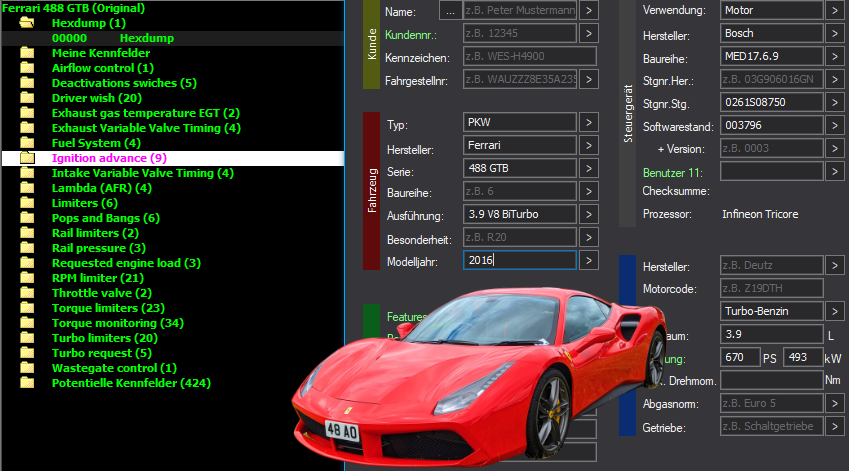Open the Softwarestand 003796 arrow button

pos(834,126)
